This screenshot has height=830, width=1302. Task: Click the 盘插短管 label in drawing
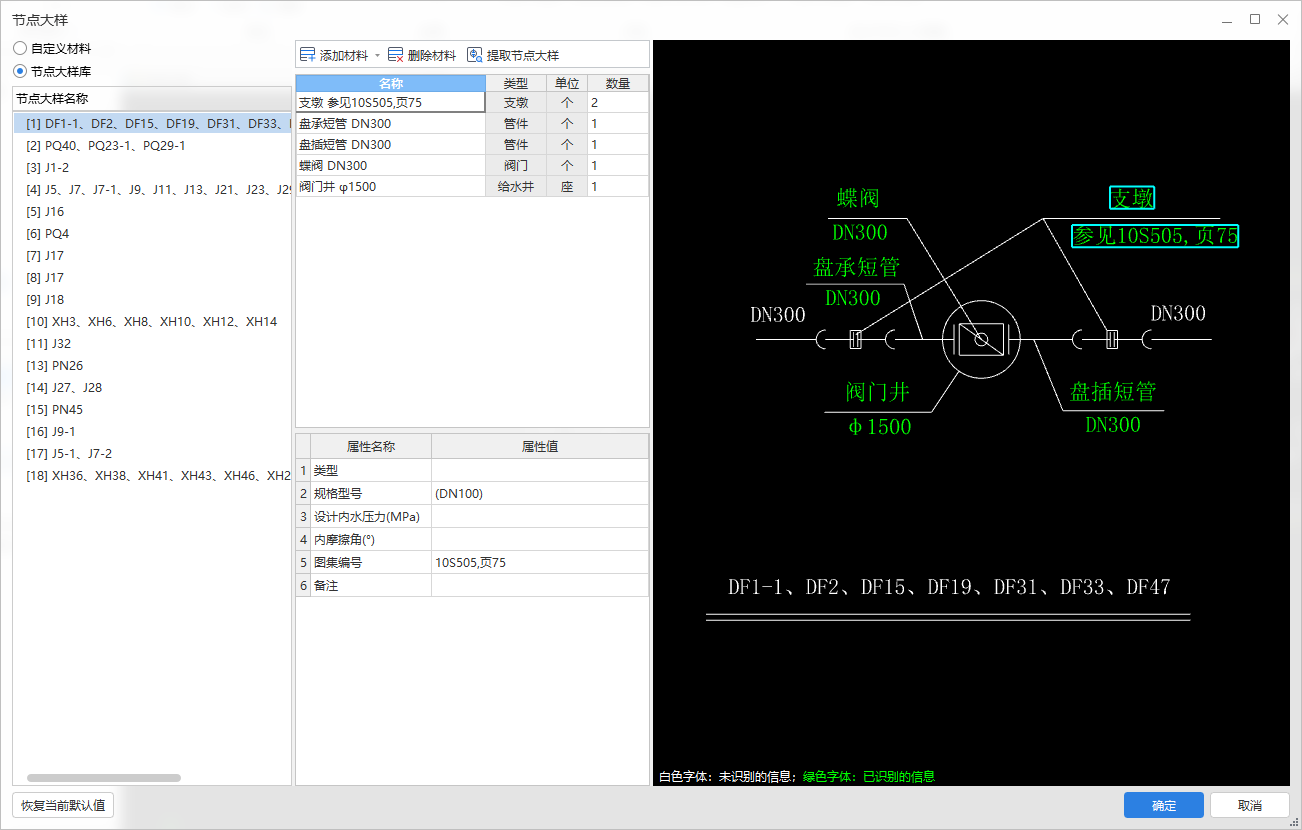(x=1113, y=391)
